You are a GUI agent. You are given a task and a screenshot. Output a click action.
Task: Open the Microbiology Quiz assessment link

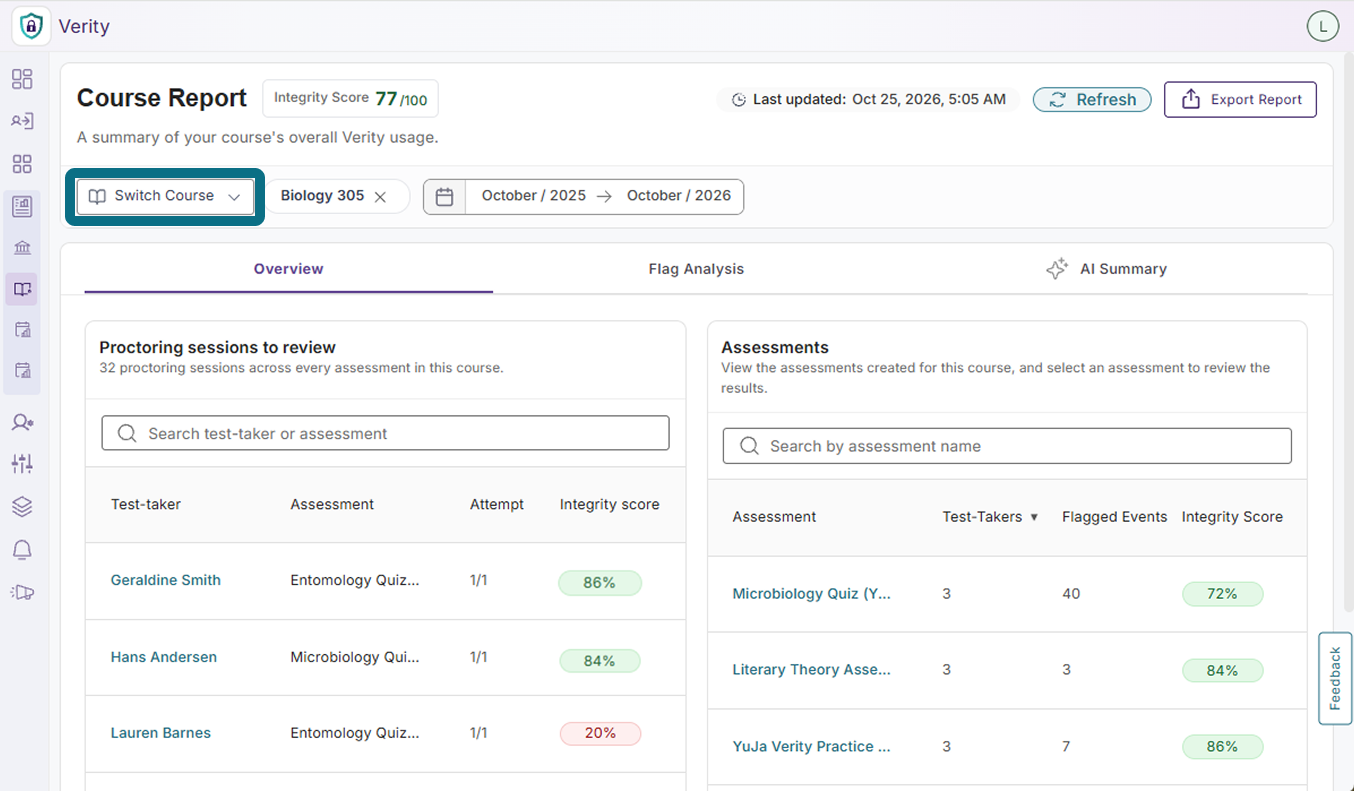pyautogui.click(x=812, y=594)
